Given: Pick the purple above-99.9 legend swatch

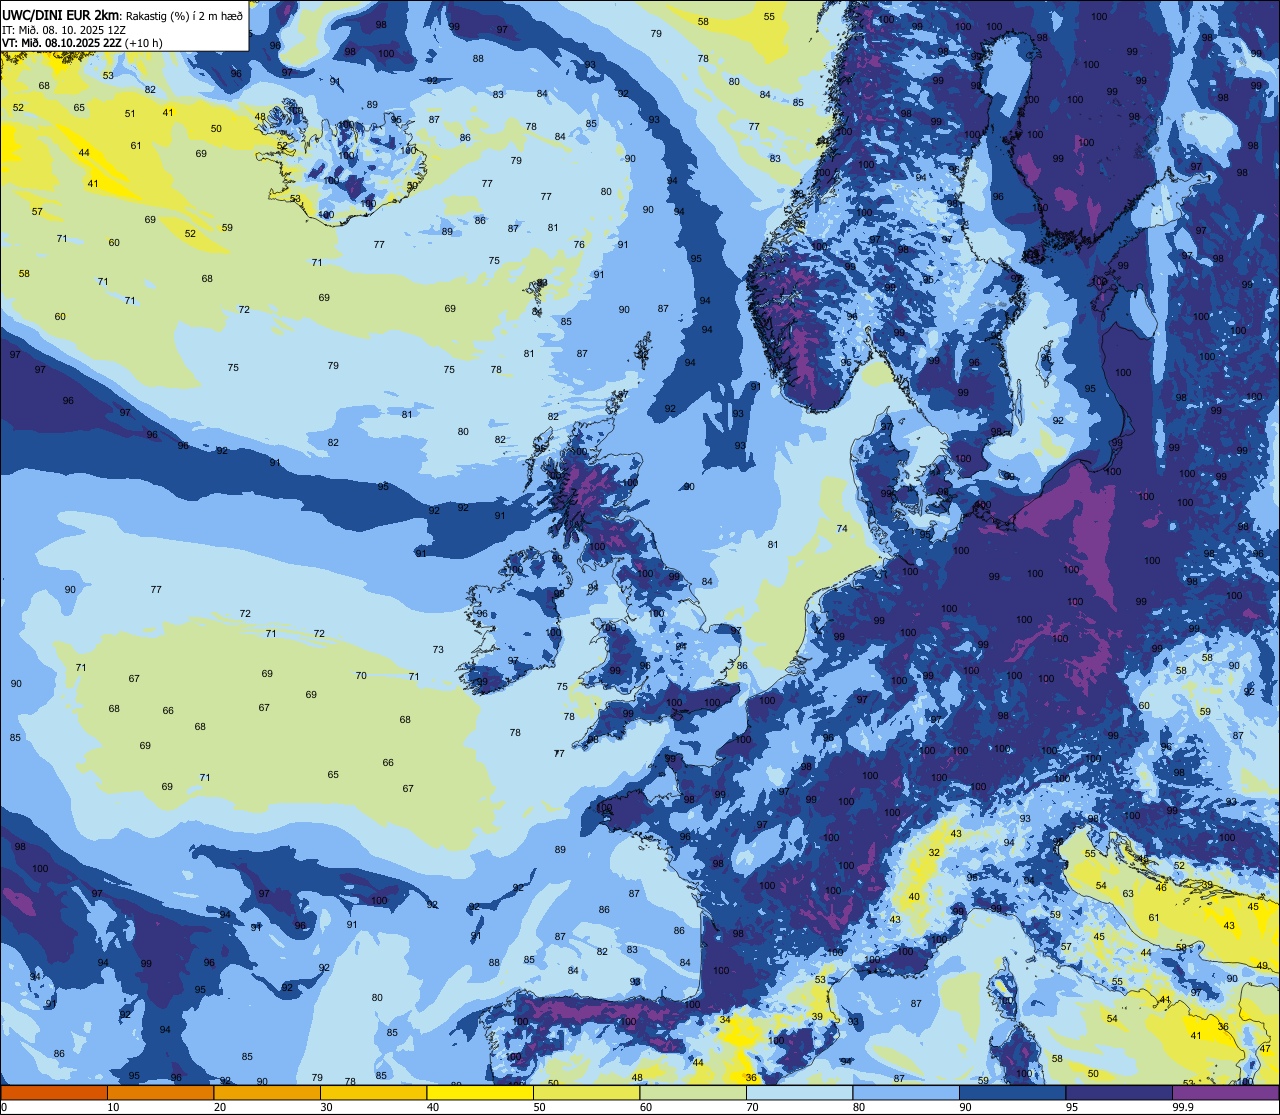Looking at the screenshot, I should click(1225, 1093).
